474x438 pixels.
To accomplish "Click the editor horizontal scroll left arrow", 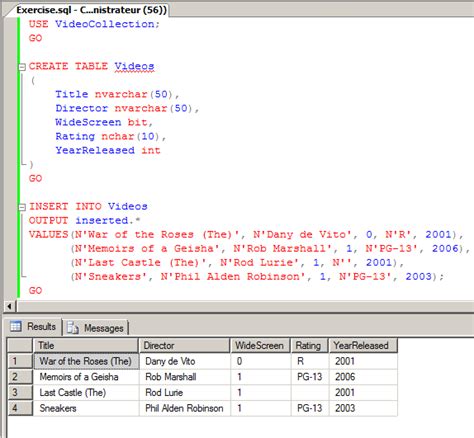I will click(9, 306).
